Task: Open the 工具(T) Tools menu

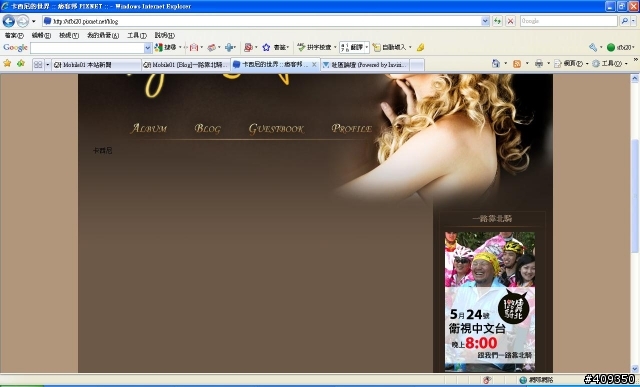Action: [137, 36]
